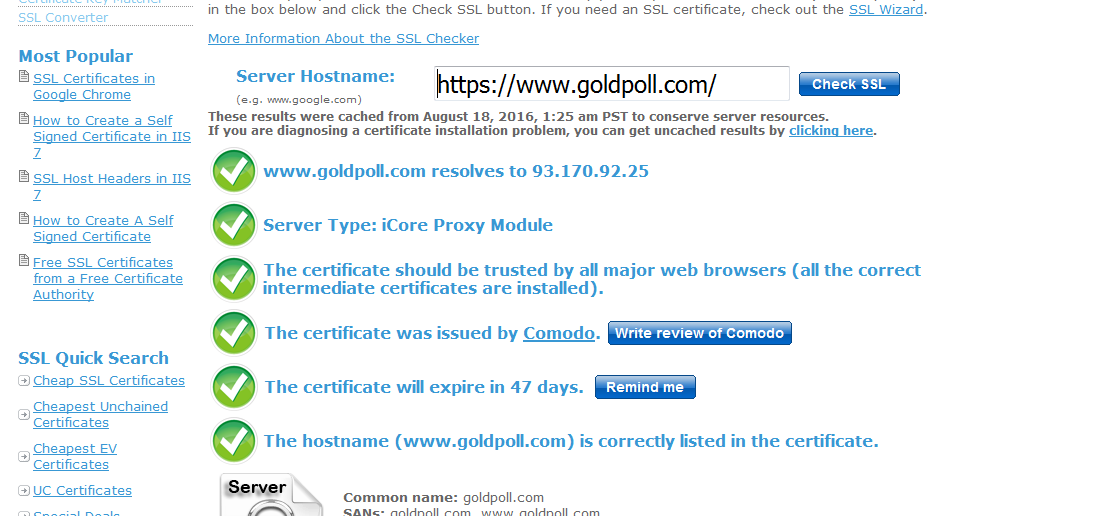This screenshot has width=1097, height=516.
Task: Click the text 'Server Type: iCore Proxy Module'
Action: coord(408,225)
